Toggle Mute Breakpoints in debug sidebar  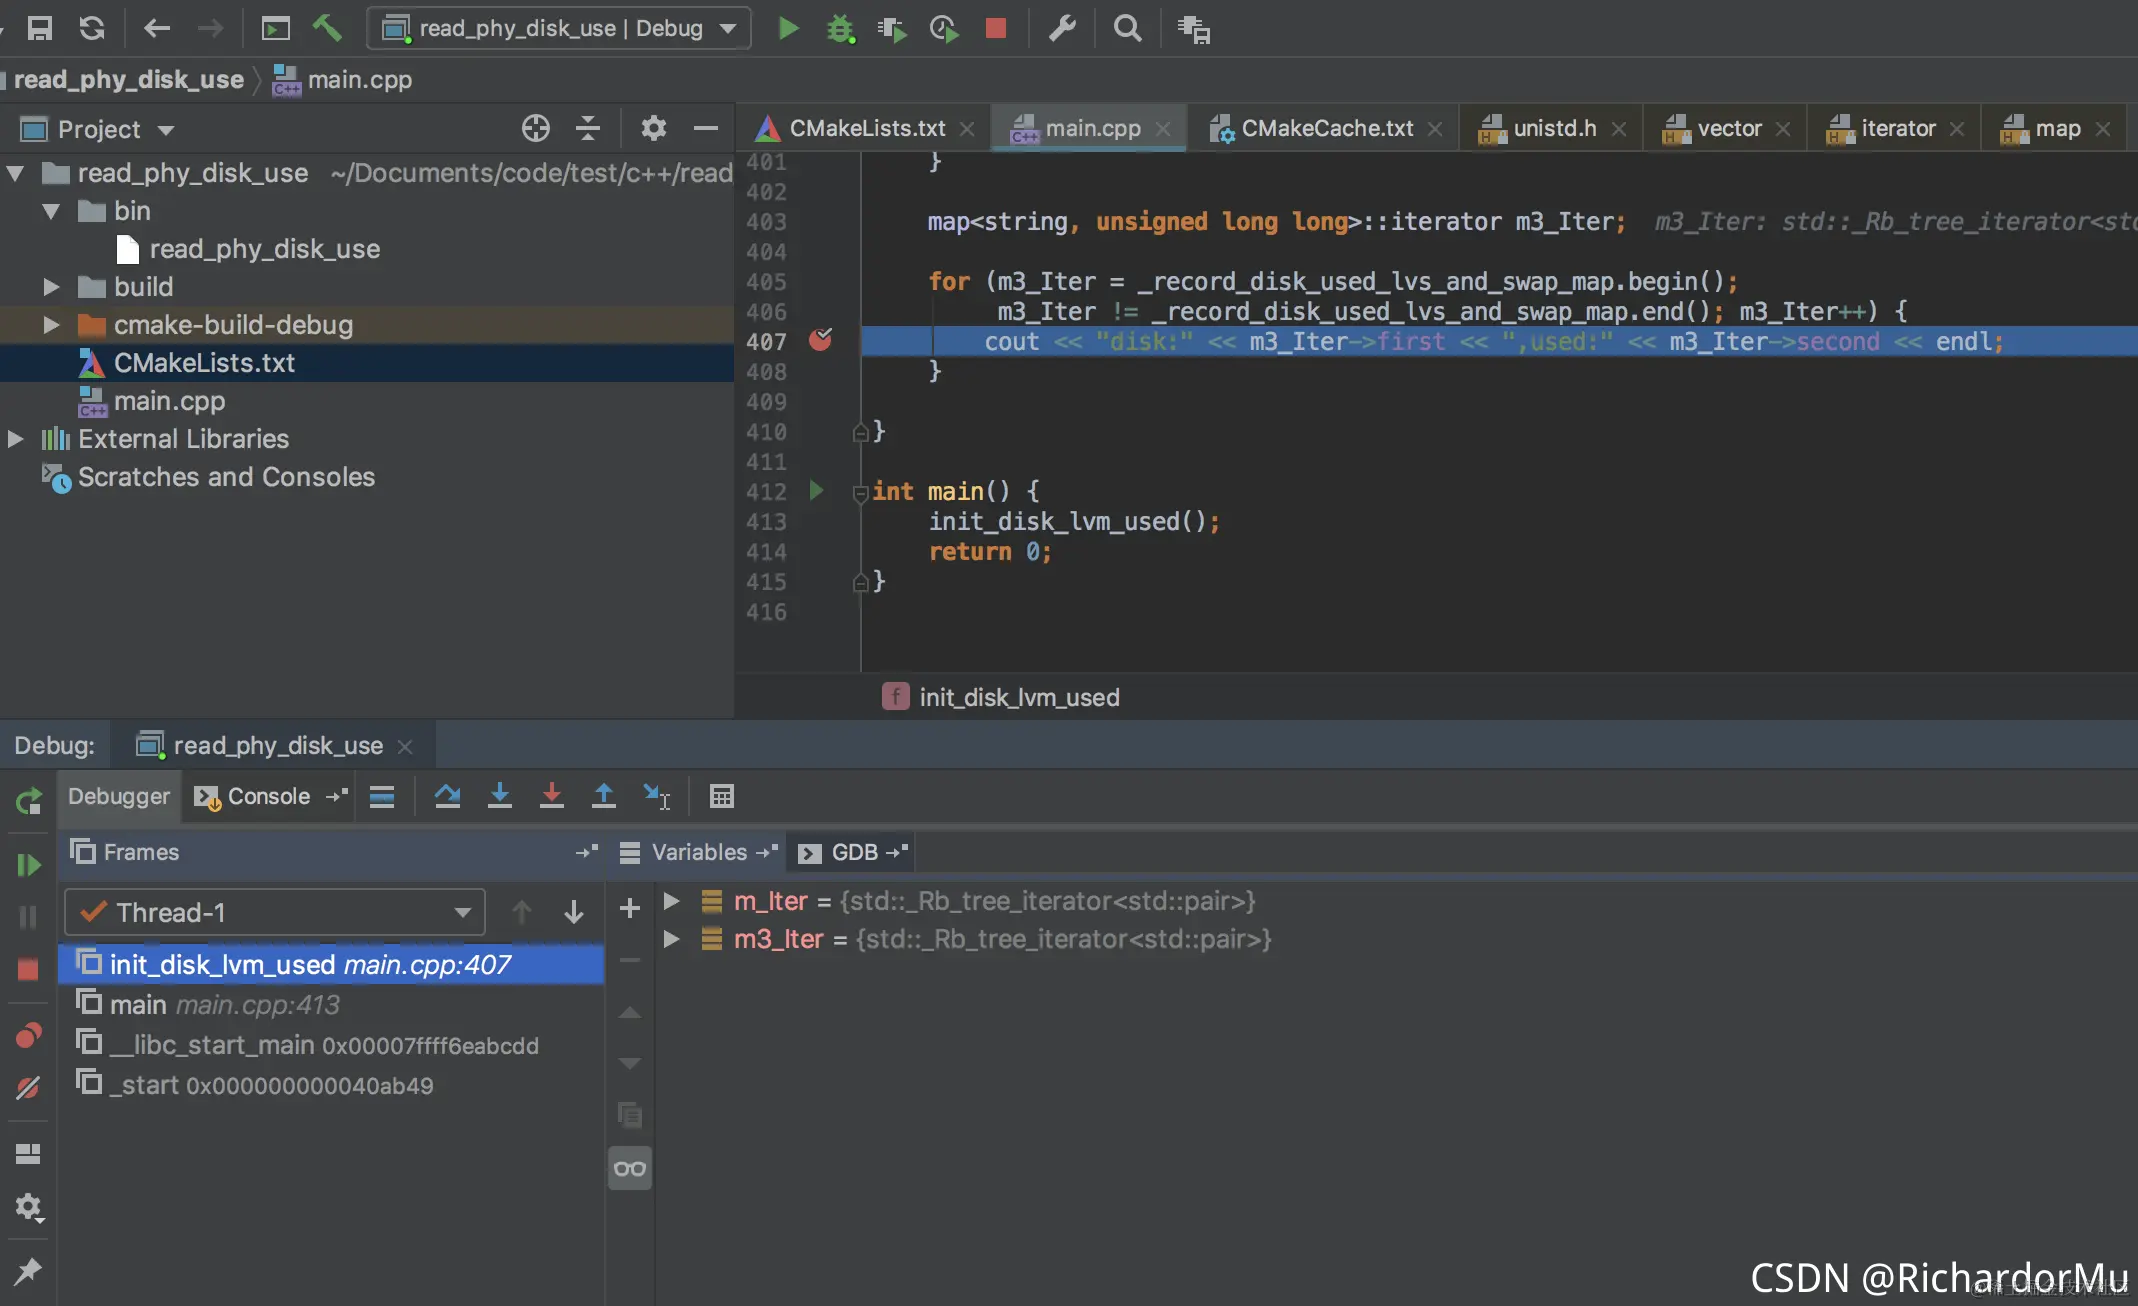point(28,1088)
